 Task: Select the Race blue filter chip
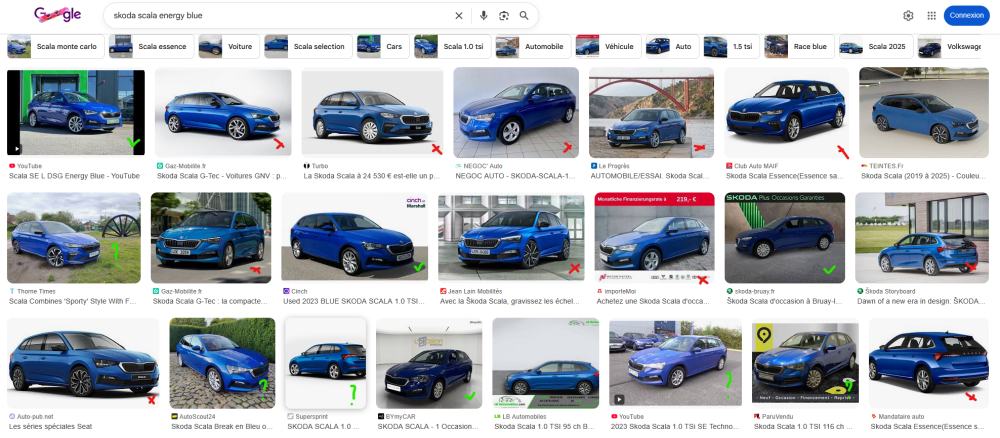[799, 47]
